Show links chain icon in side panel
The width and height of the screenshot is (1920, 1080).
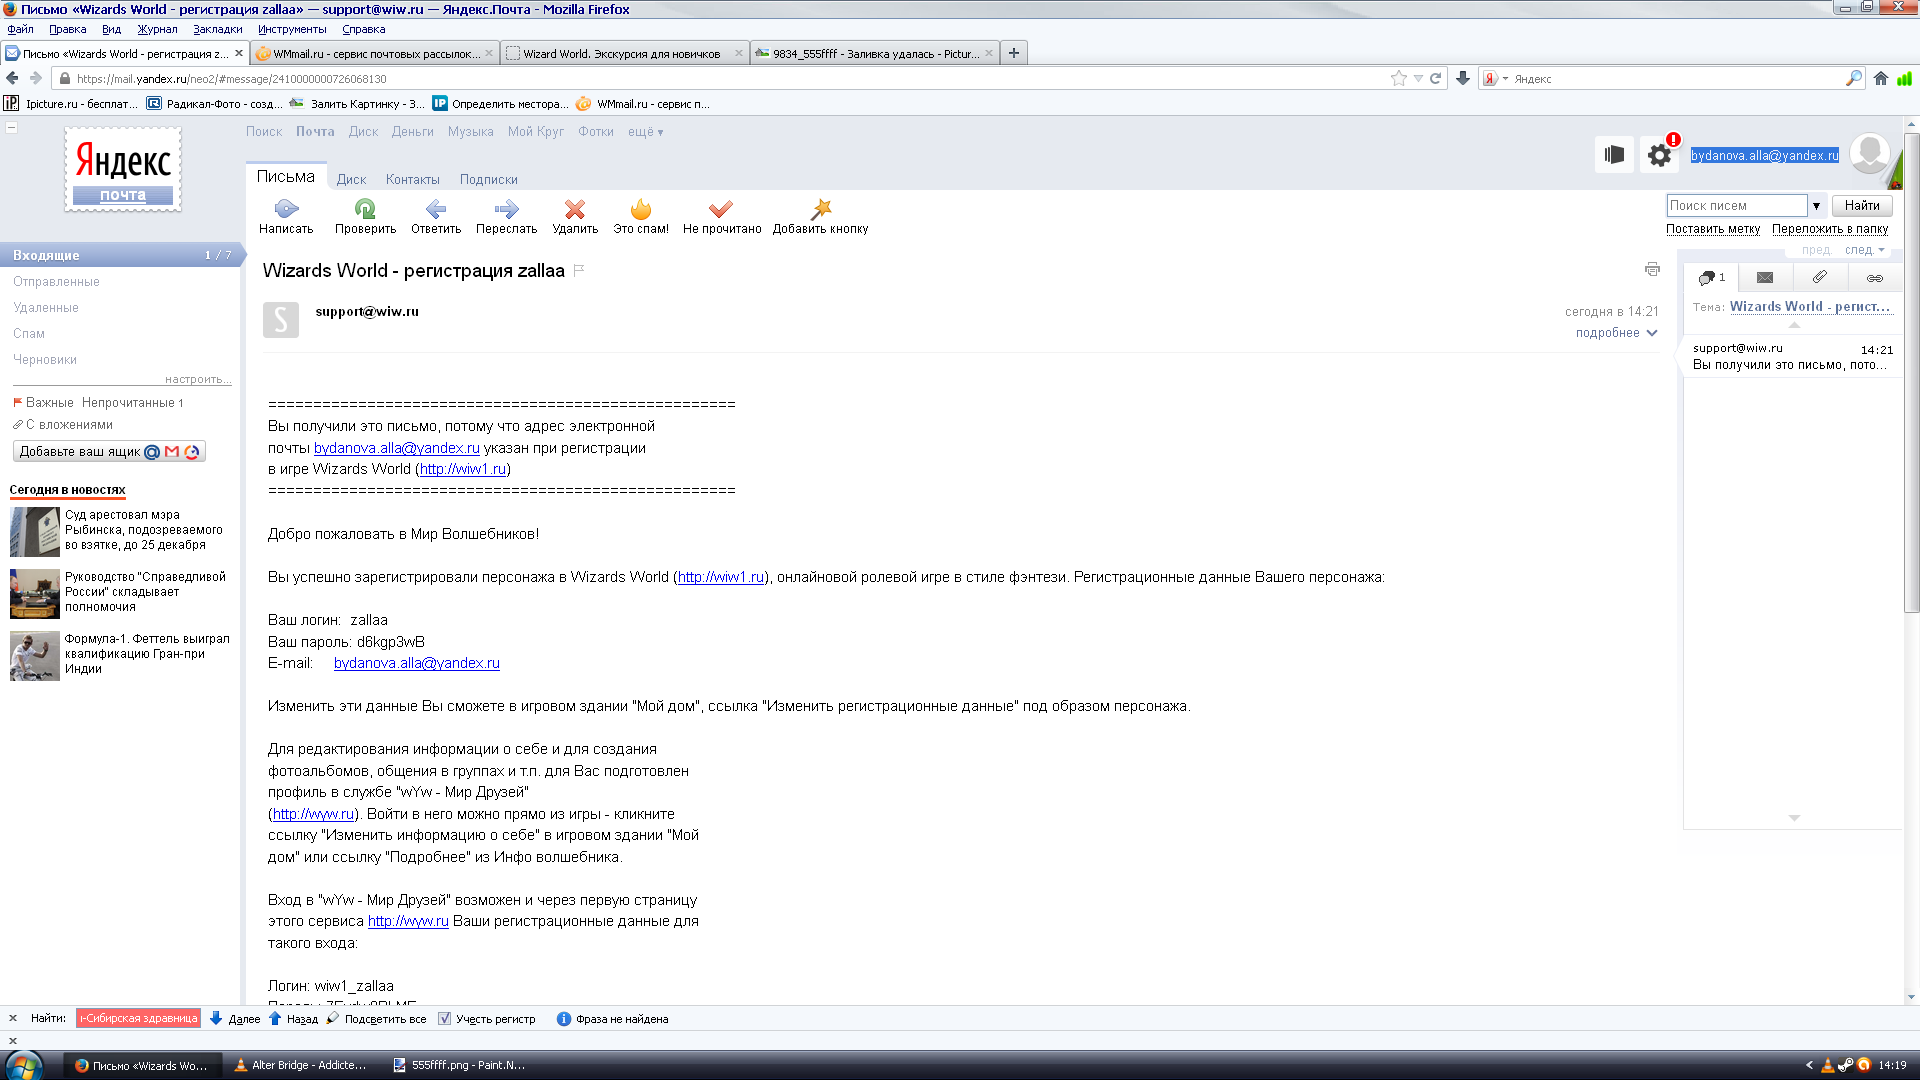point(1875,278)
